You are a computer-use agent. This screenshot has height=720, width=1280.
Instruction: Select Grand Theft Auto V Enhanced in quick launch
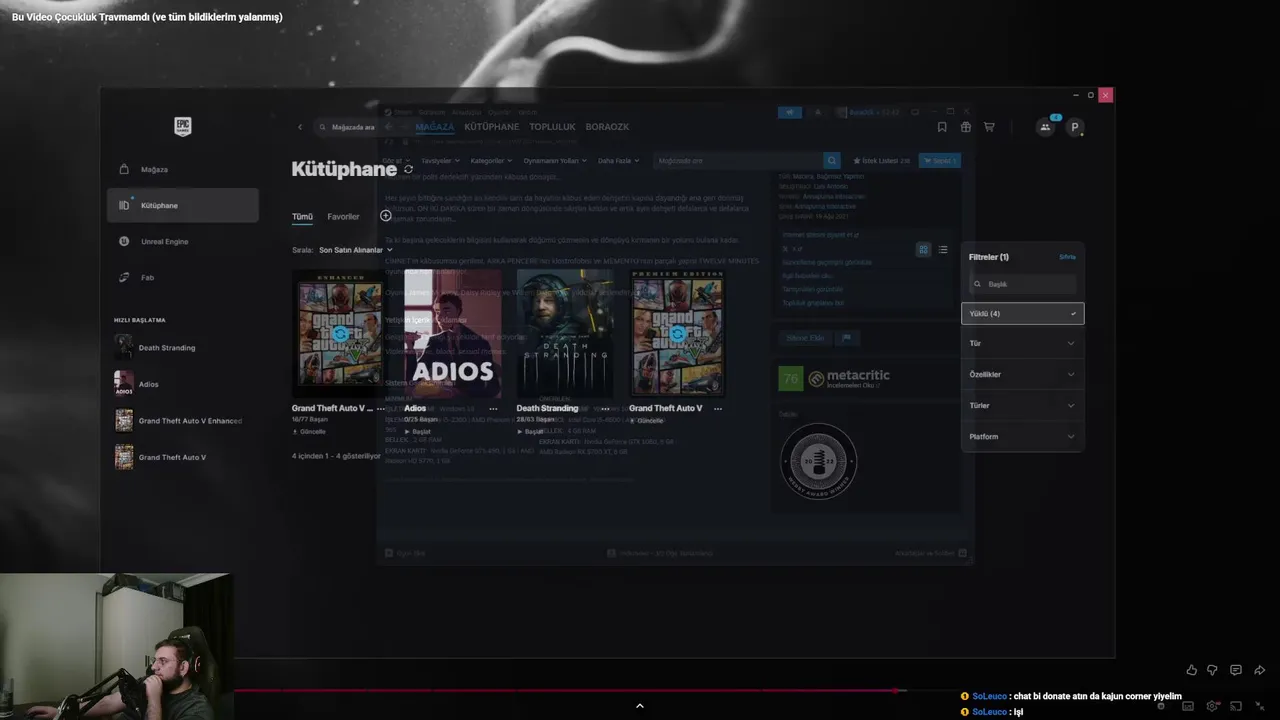pos(178,421)
